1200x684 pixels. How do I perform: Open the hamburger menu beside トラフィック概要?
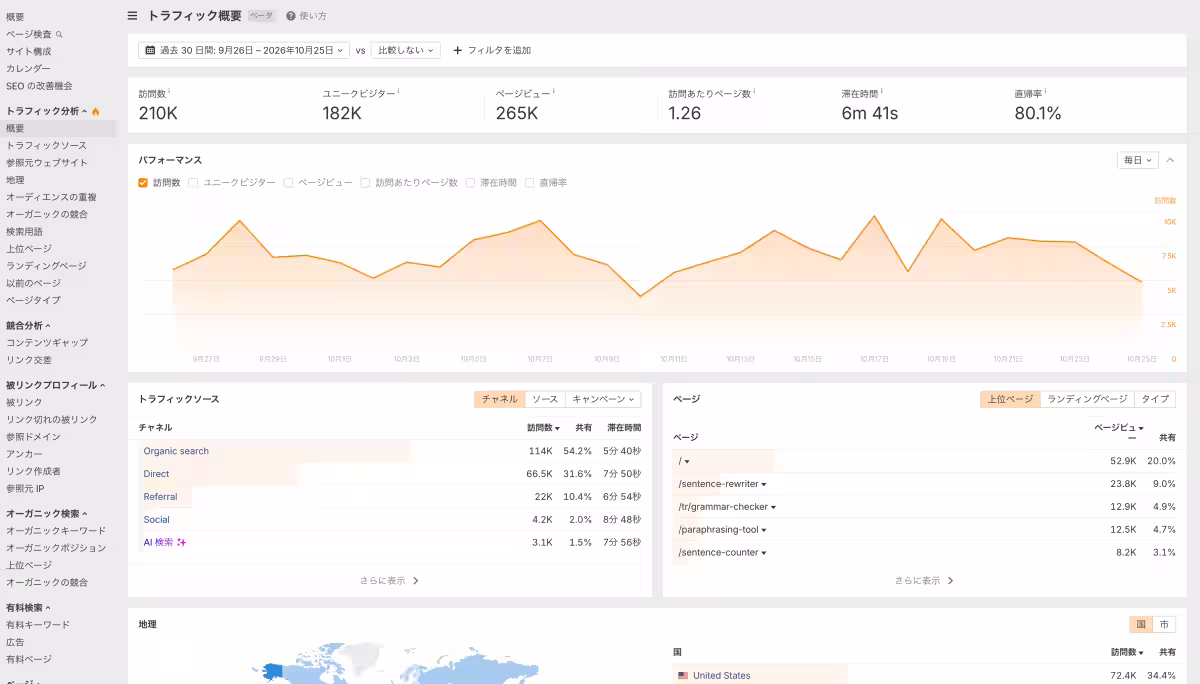pyautogui.click(x=133, y=16)
